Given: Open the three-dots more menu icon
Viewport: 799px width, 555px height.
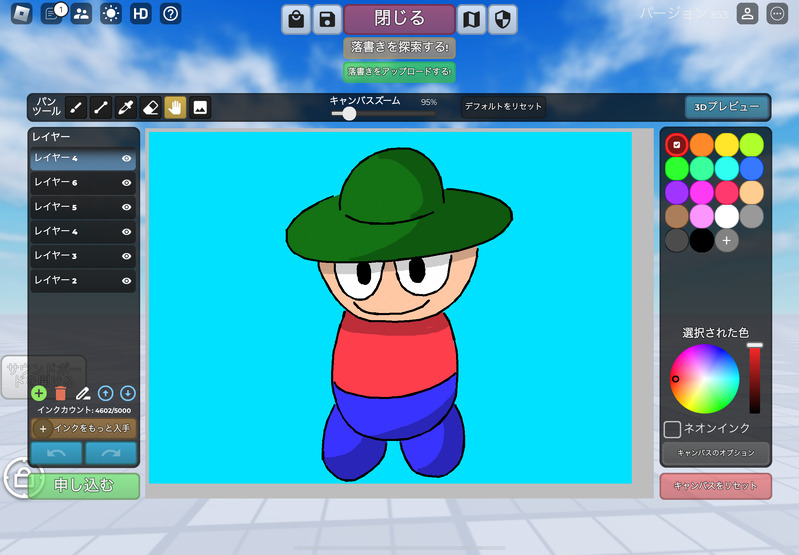Looking at the screenshot, I should click(777, 14).
